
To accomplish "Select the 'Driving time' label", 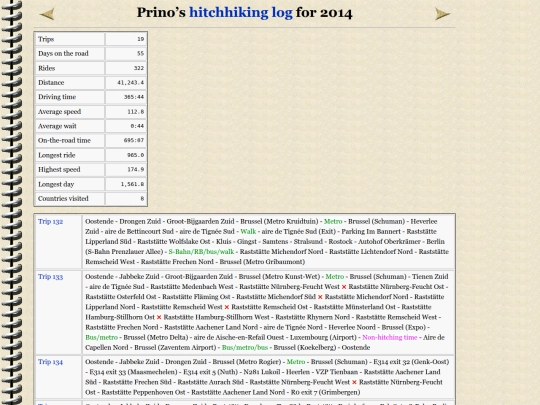I will tap(57, 97).
